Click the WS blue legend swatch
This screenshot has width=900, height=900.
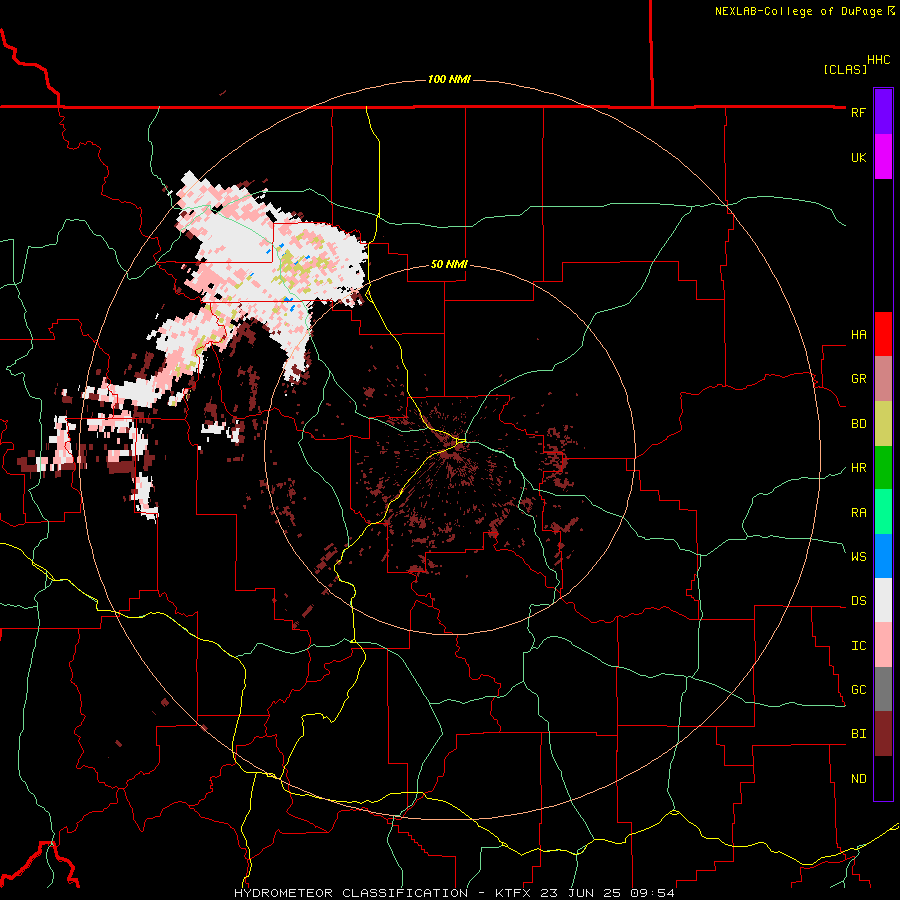[x=883, y=556]
